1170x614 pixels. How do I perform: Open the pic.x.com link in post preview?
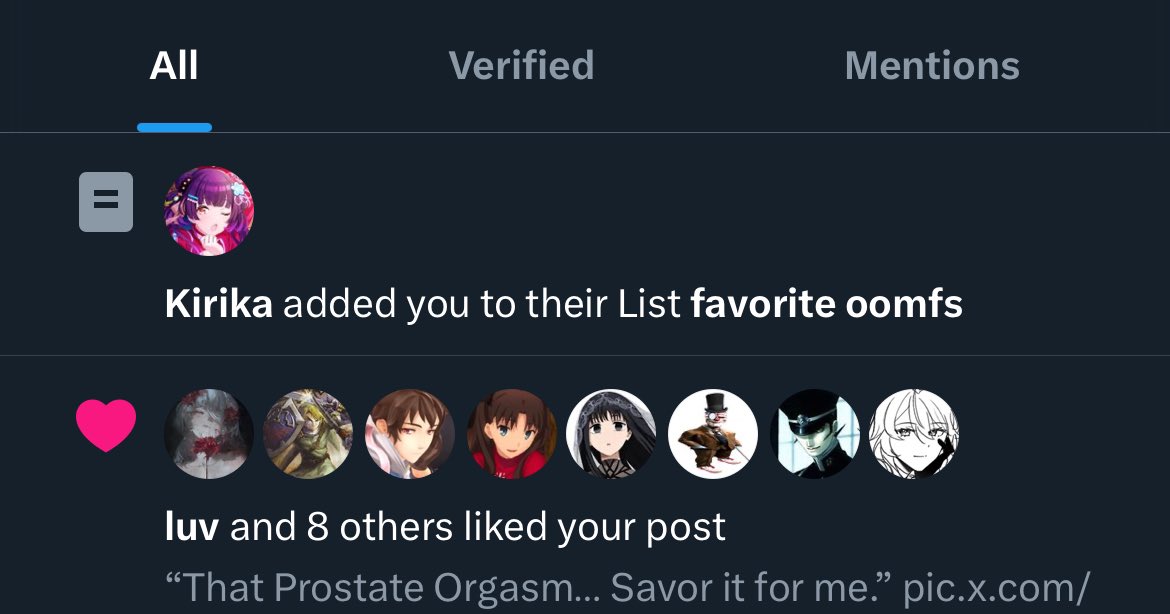997,588
